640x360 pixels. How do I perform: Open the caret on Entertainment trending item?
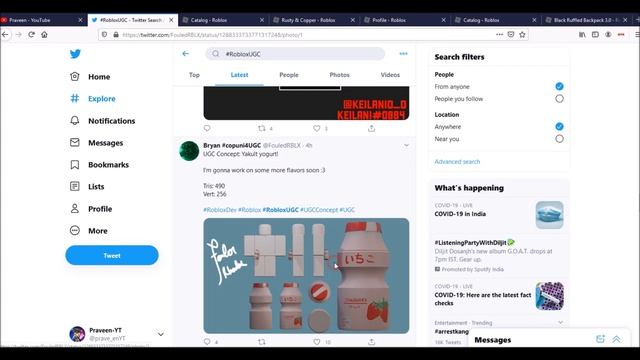coord(560,322)
